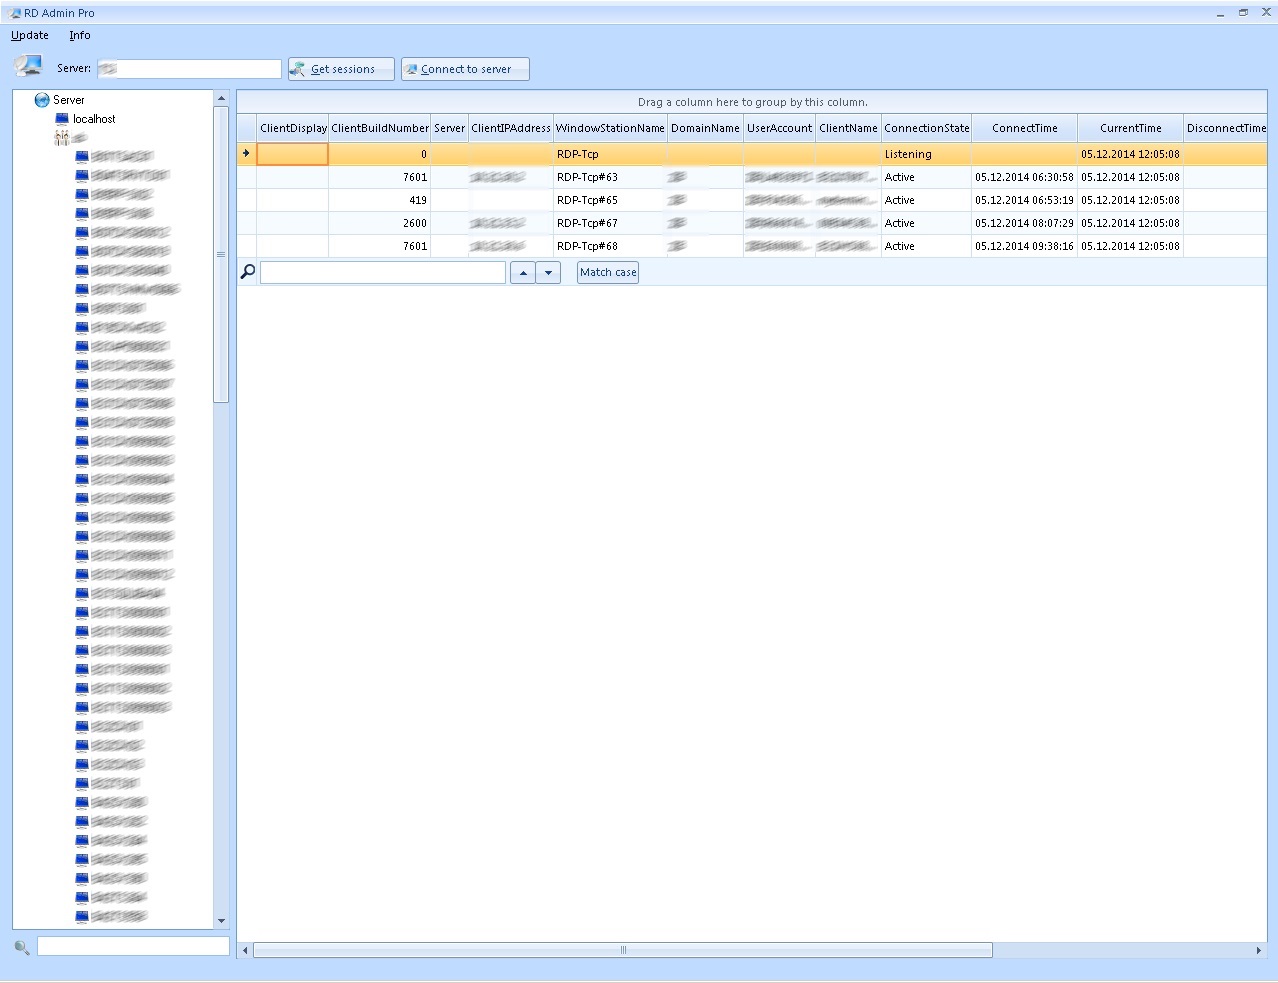Open the Info menu
Screen dimensions: 1278x983
(80, 35)
